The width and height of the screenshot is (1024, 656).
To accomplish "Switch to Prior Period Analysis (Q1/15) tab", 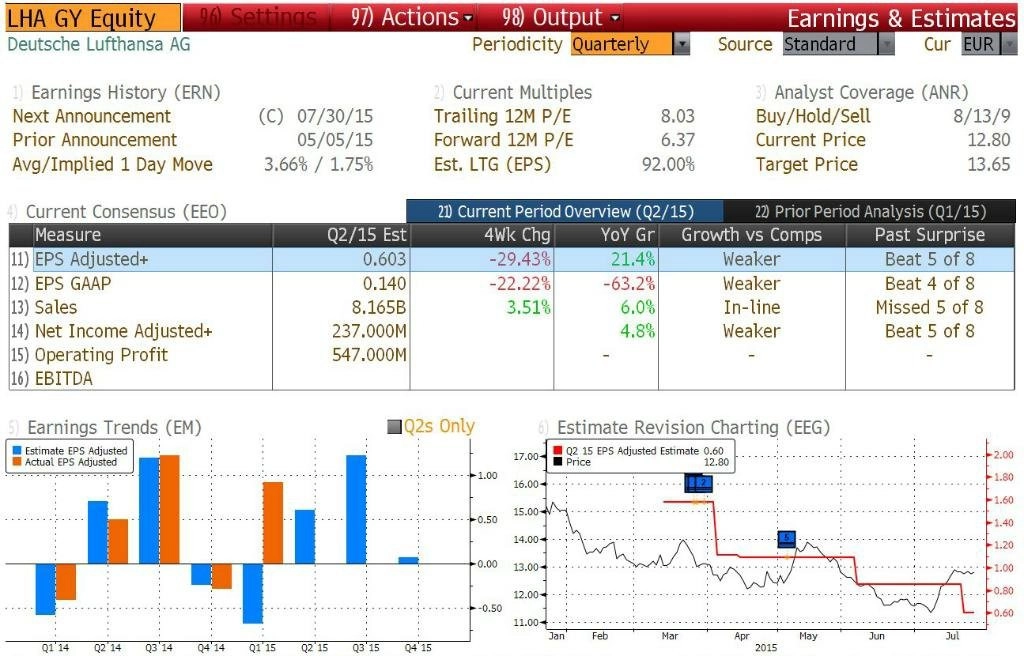I will (x=870, y=211).
